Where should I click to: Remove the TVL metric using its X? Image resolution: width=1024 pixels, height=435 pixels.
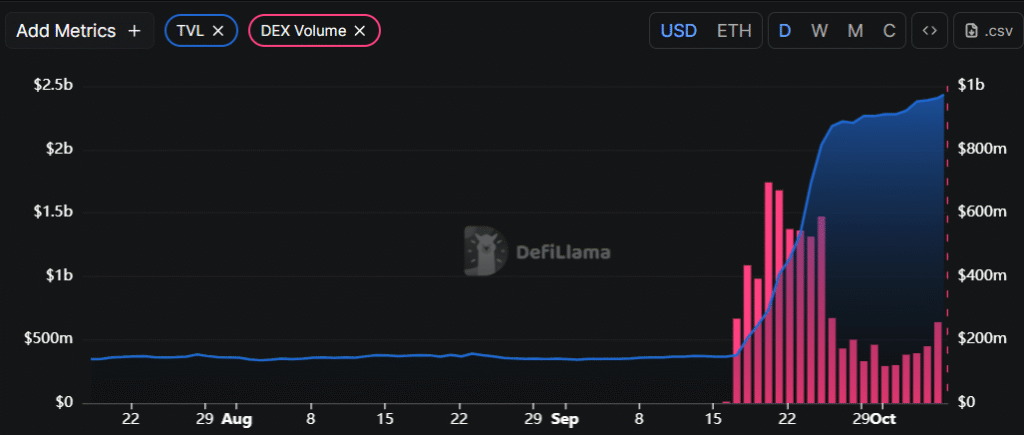[x=218, y=31]
